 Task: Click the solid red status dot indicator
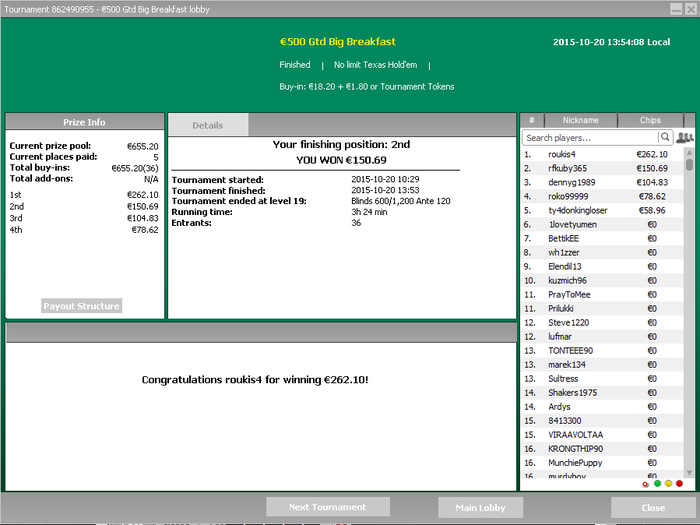coord(679,484)
